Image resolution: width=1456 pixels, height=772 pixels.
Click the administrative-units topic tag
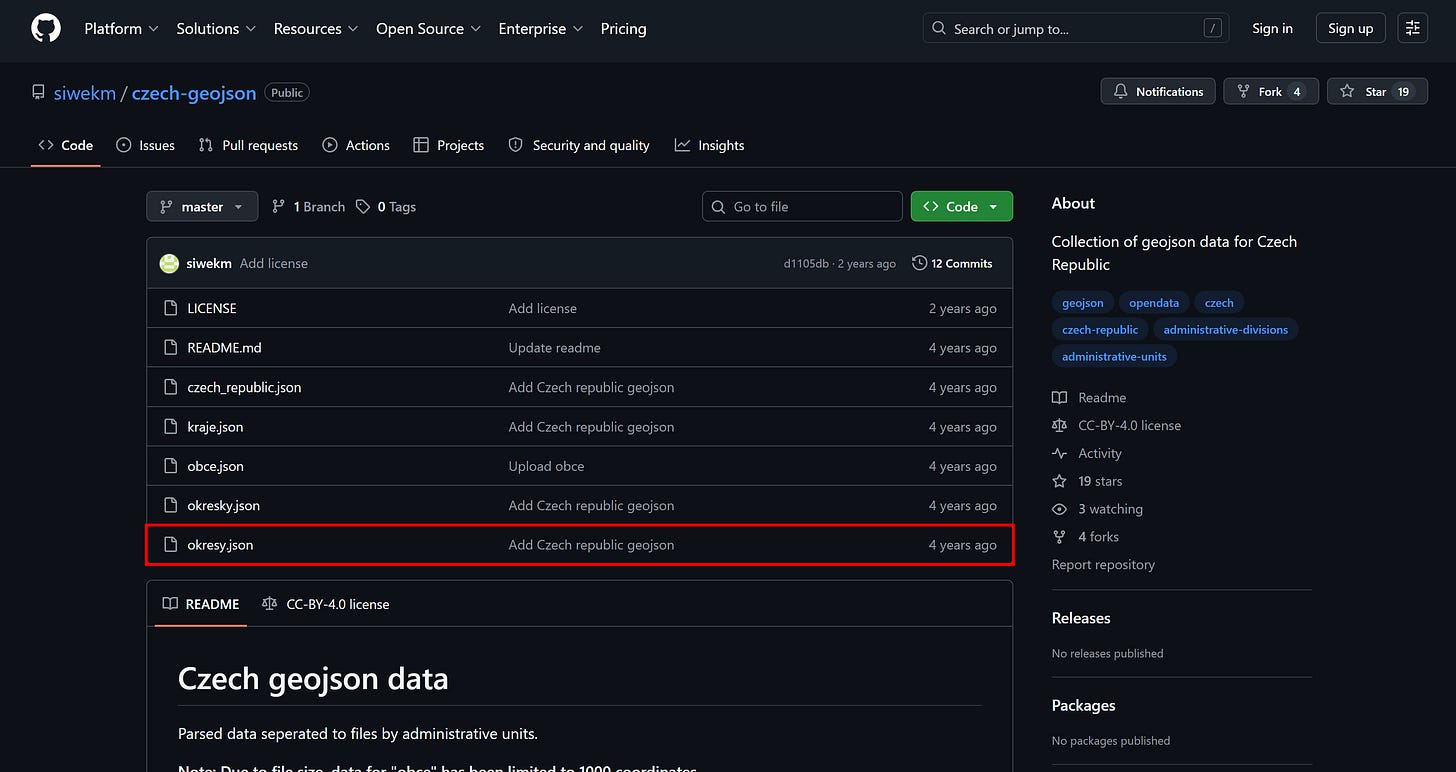[x=1114, y=356]
